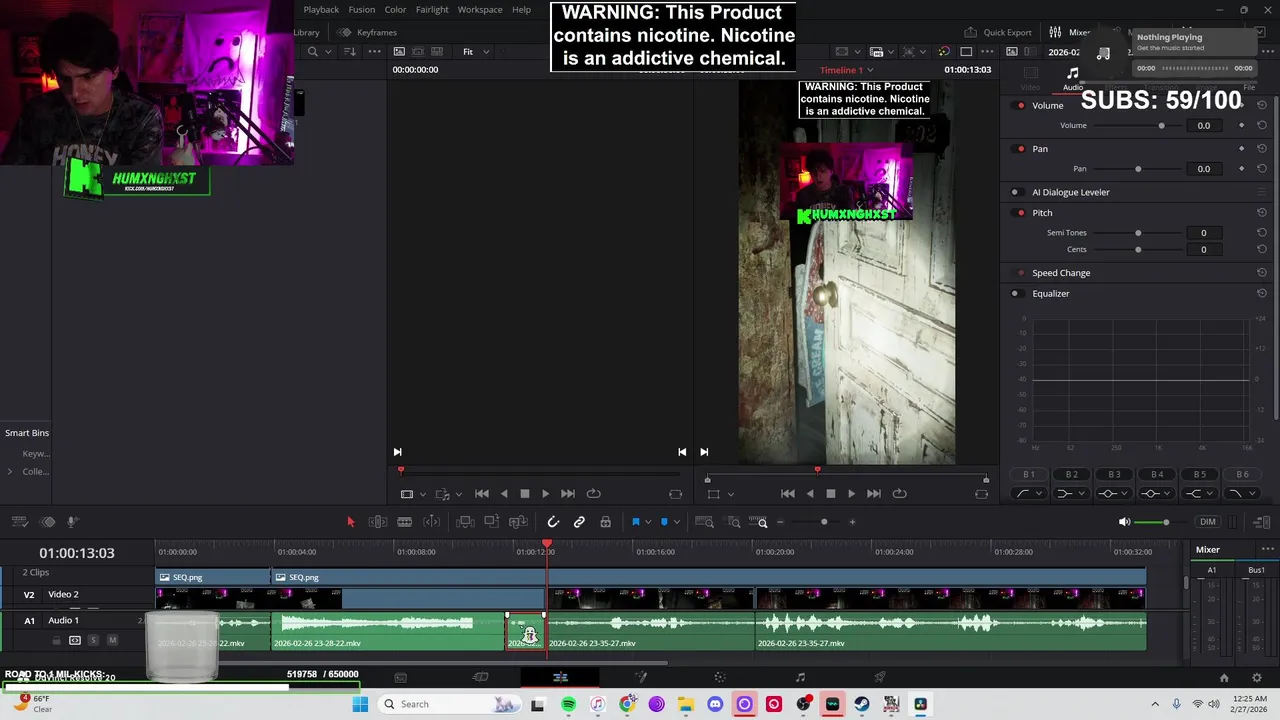Open the Windows Start menu
Viewport: 1280px width, 720px height.
[x=360, y=704]
